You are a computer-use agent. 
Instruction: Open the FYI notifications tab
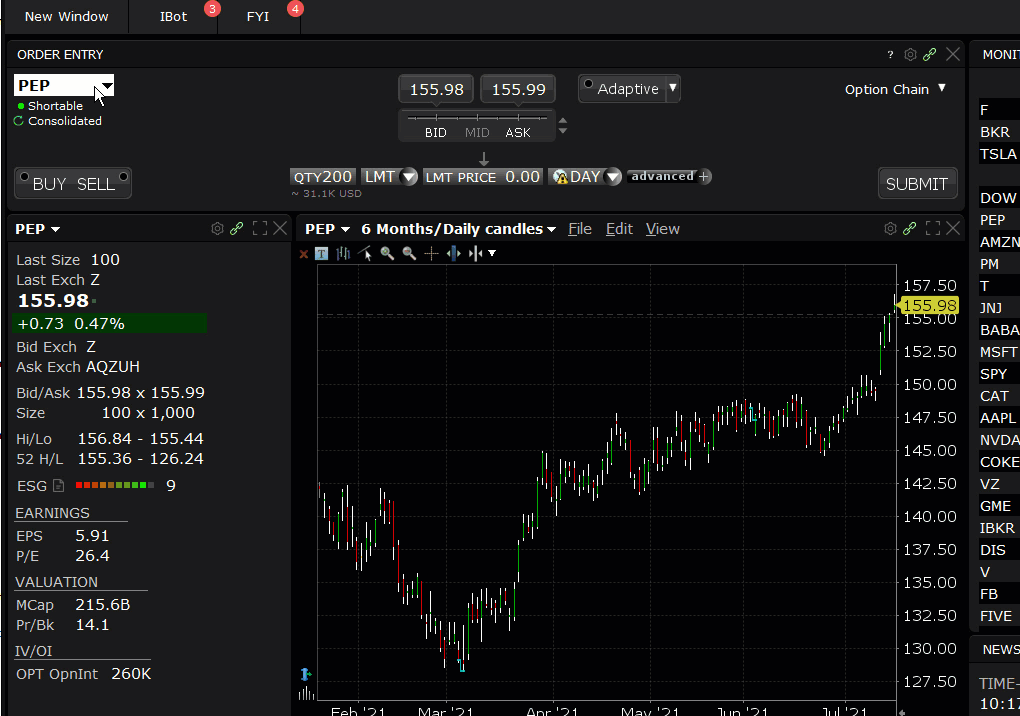(258, 16)
